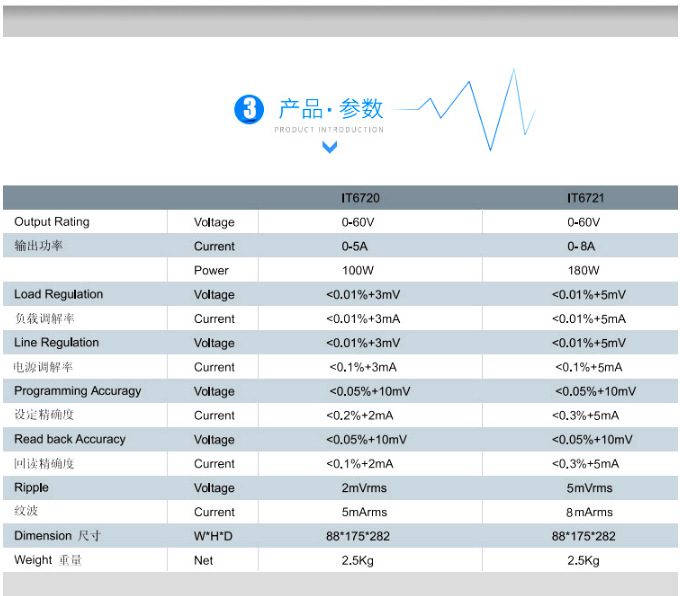Click the 2mVrms ripple value

click(364, 488)
